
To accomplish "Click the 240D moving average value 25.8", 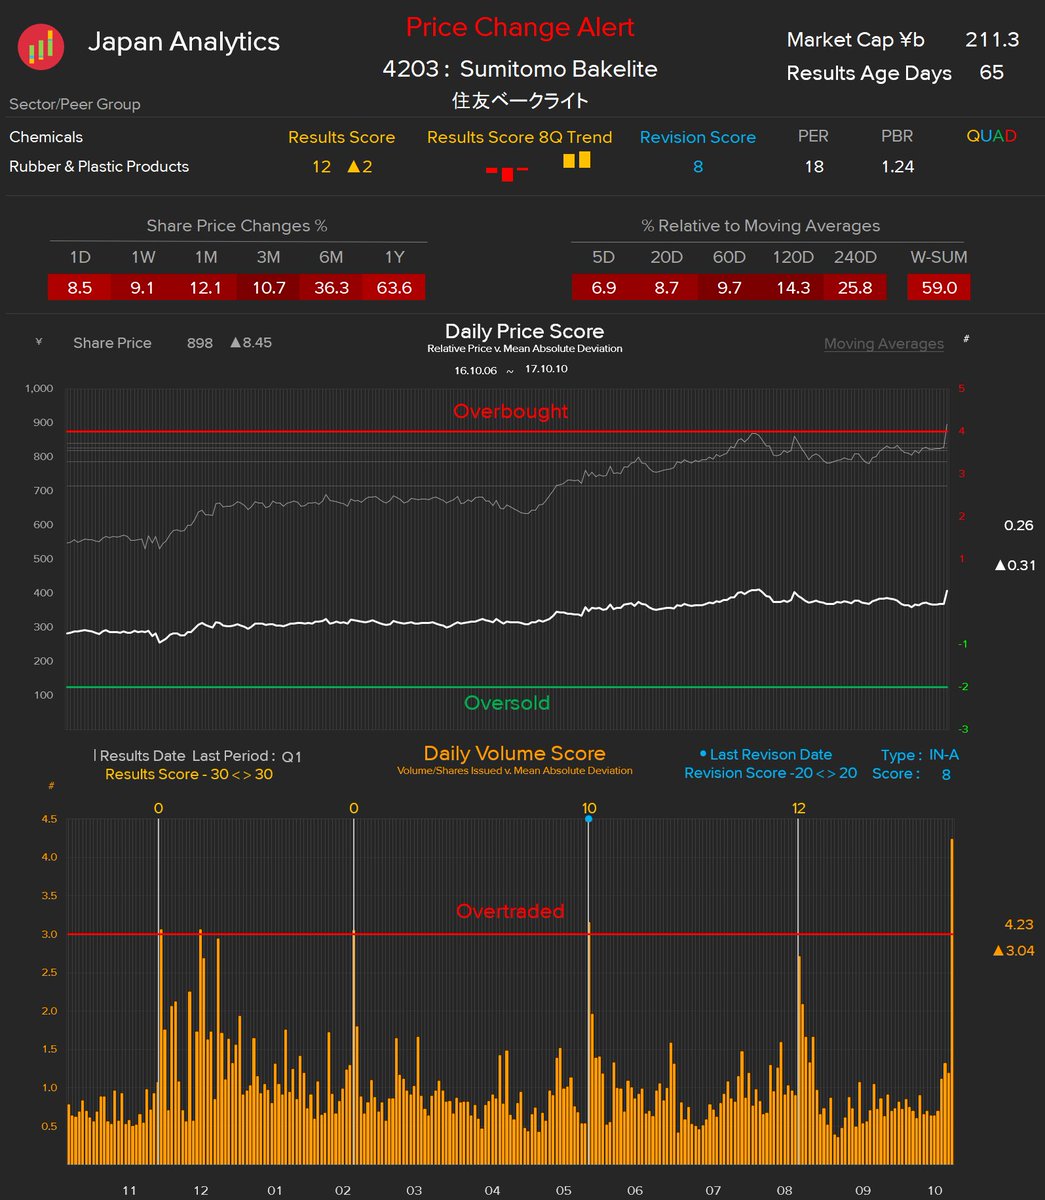I will point(854,287).
